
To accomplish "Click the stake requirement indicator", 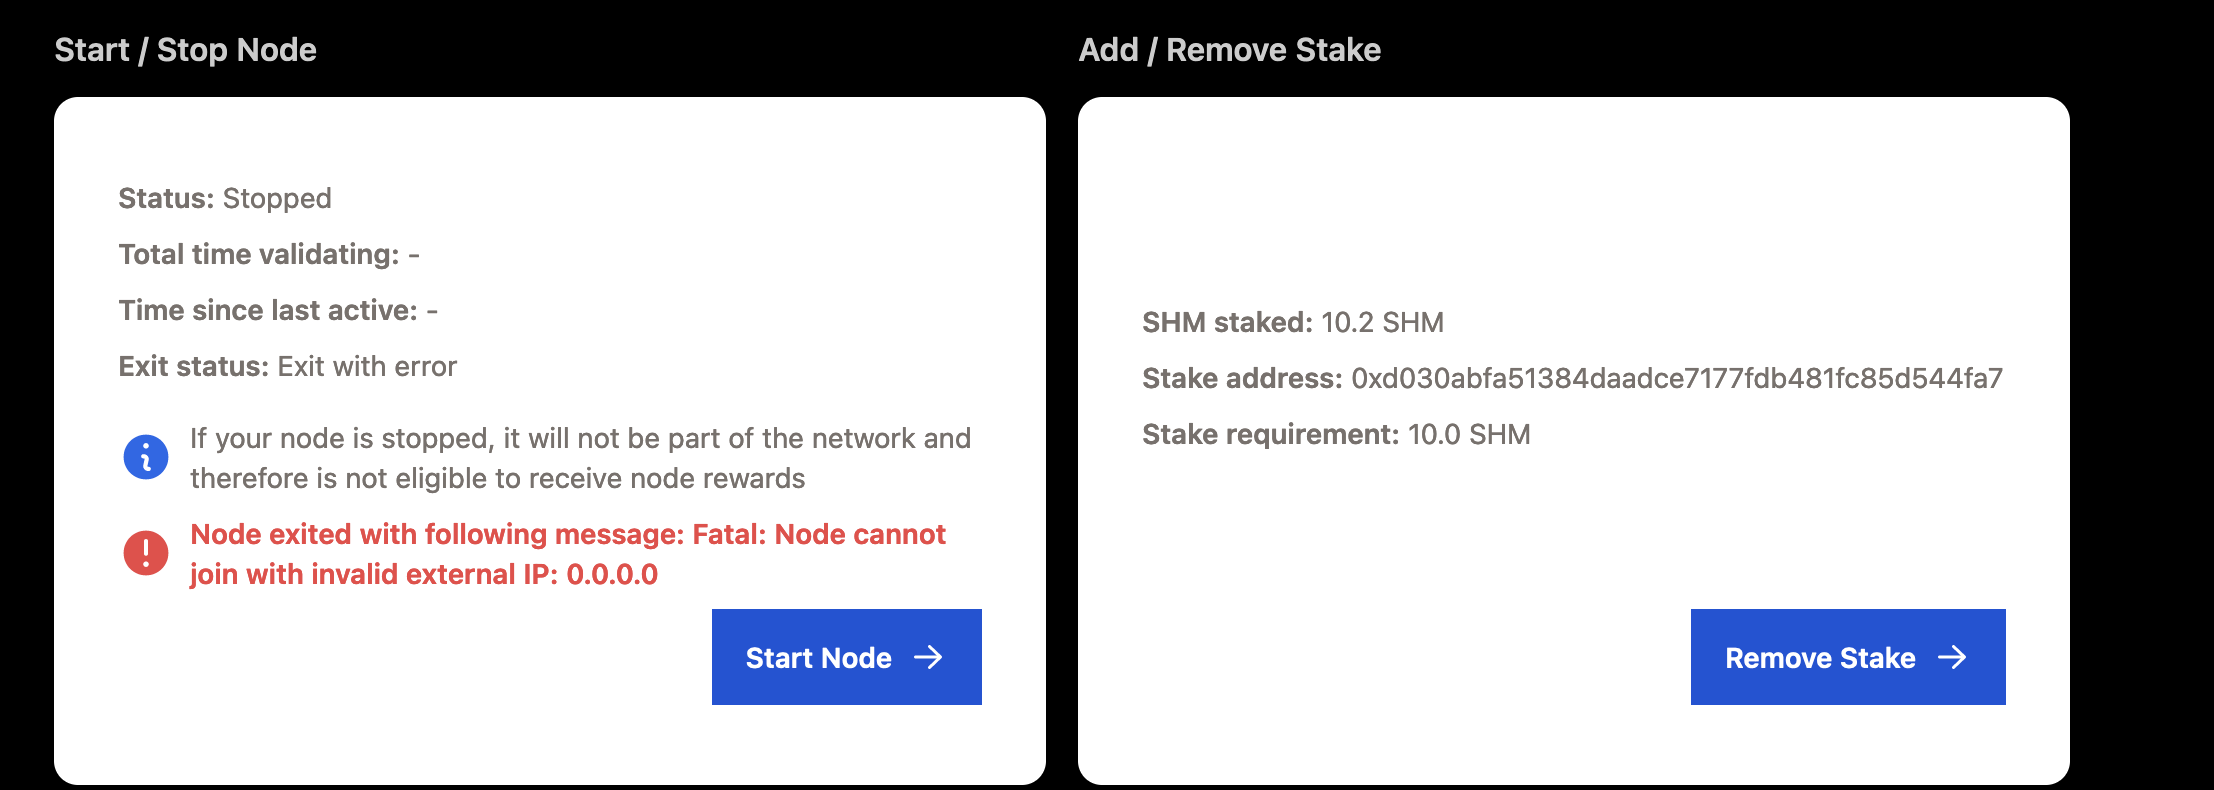I will point(1336,434).
